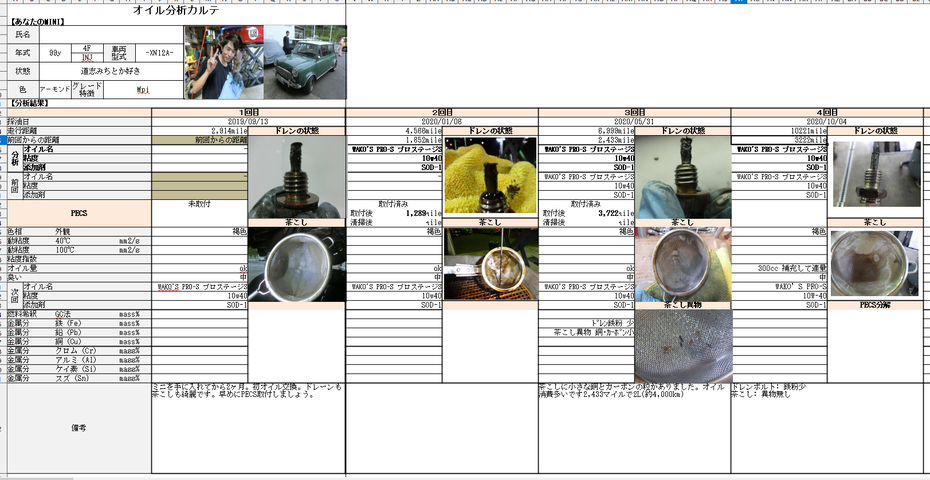Click the 走行距離 row label
930x480 pixels.
pos(79,131)
